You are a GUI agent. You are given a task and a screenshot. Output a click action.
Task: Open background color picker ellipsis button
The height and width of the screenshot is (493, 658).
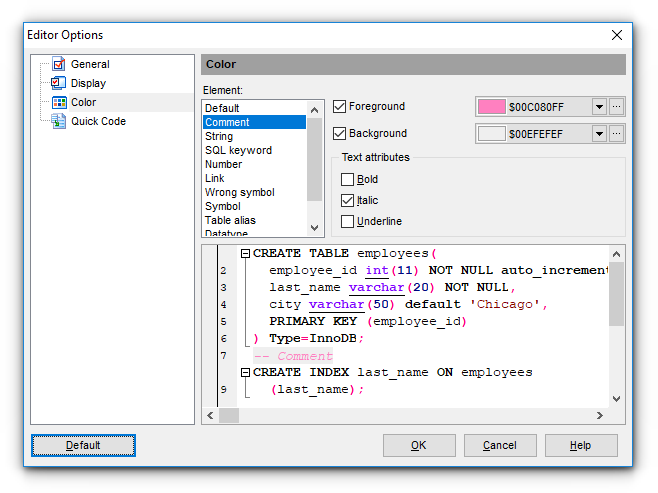click(617, 133)
